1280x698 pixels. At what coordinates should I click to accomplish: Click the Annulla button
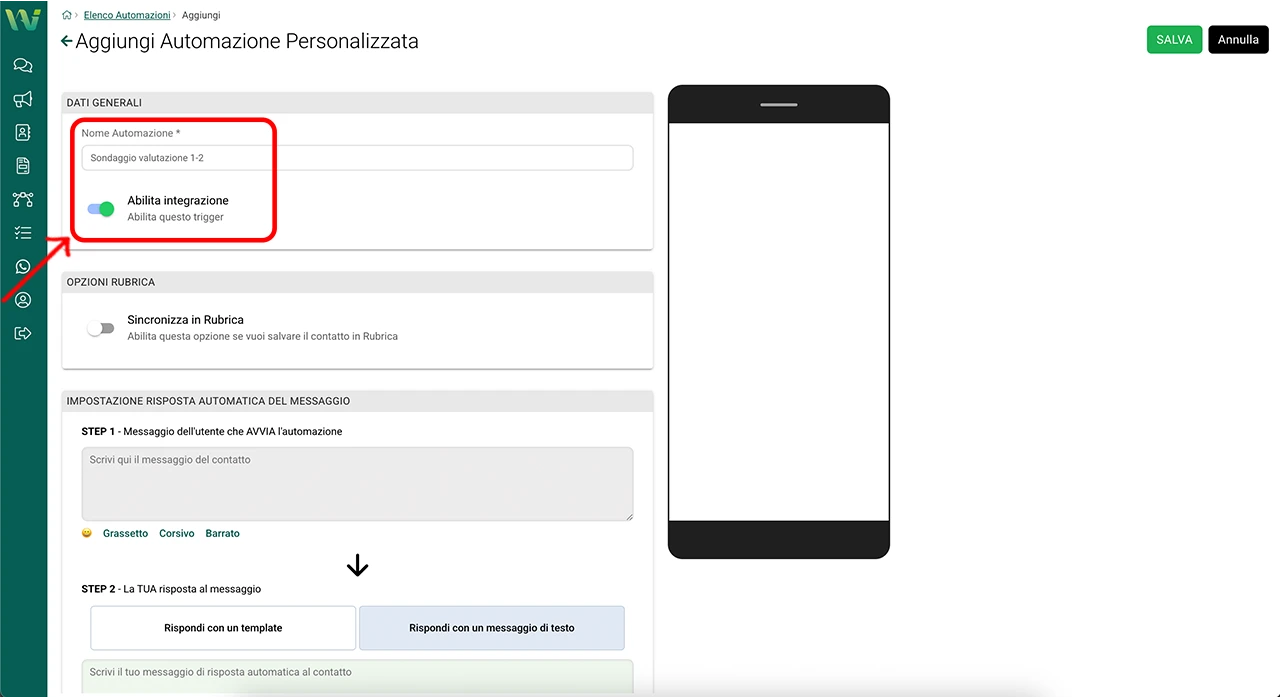(1238, 39)
